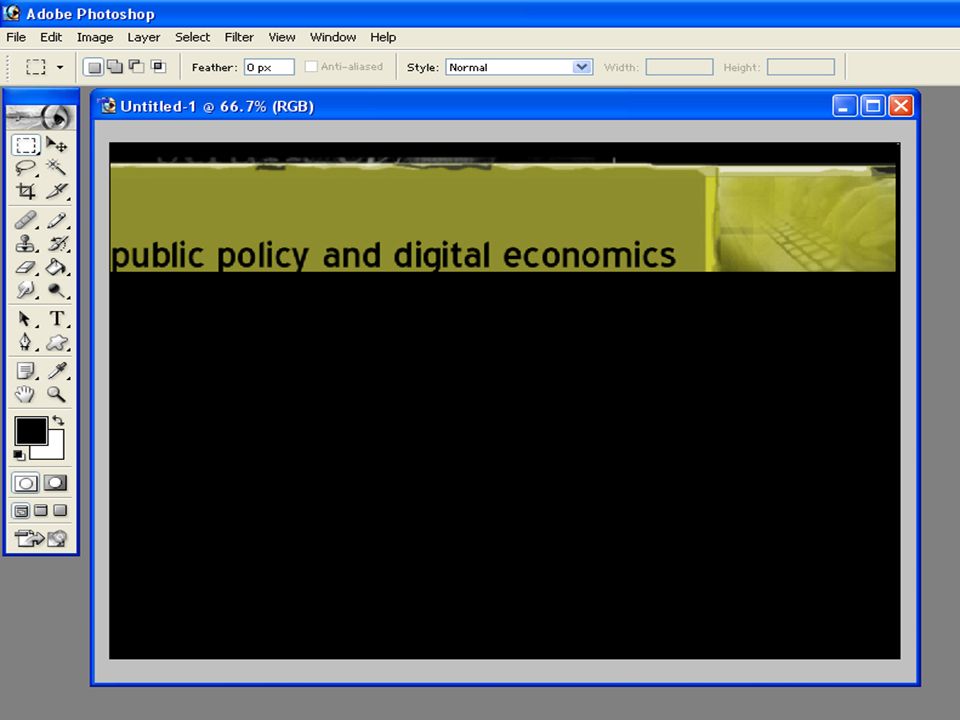Select the Rectangular Marquee tool in toolbox

tap(26, 145)
